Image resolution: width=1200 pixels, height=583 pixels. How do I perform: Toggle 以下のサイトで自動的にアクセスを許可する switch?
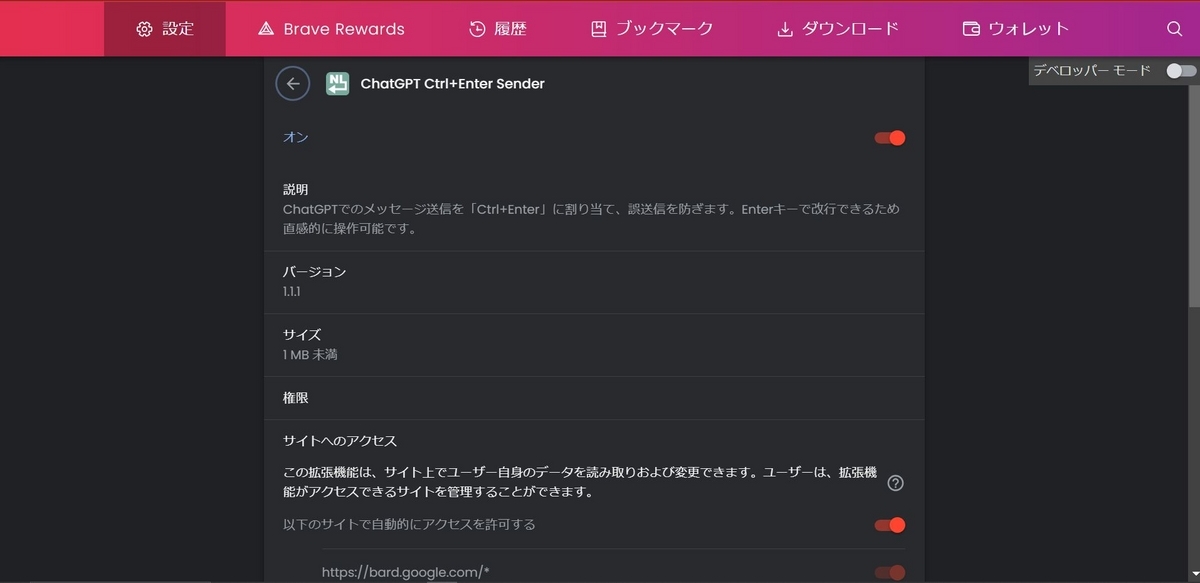click(x=890, y=525)
